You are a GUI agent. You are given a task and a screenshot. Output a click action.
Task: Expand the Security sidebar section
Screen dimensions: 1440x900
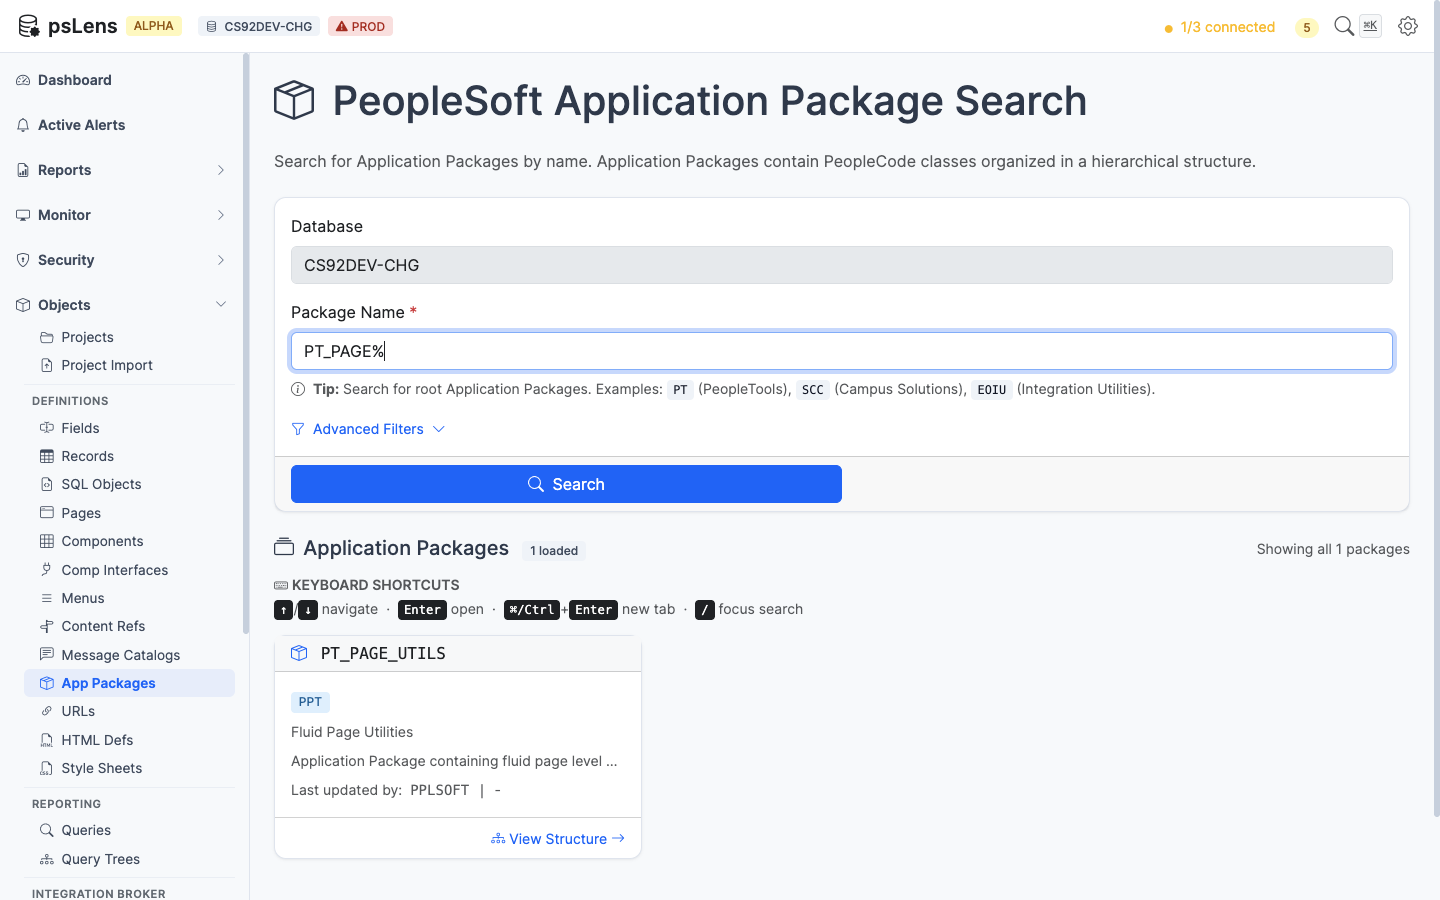tap(122, 260)
